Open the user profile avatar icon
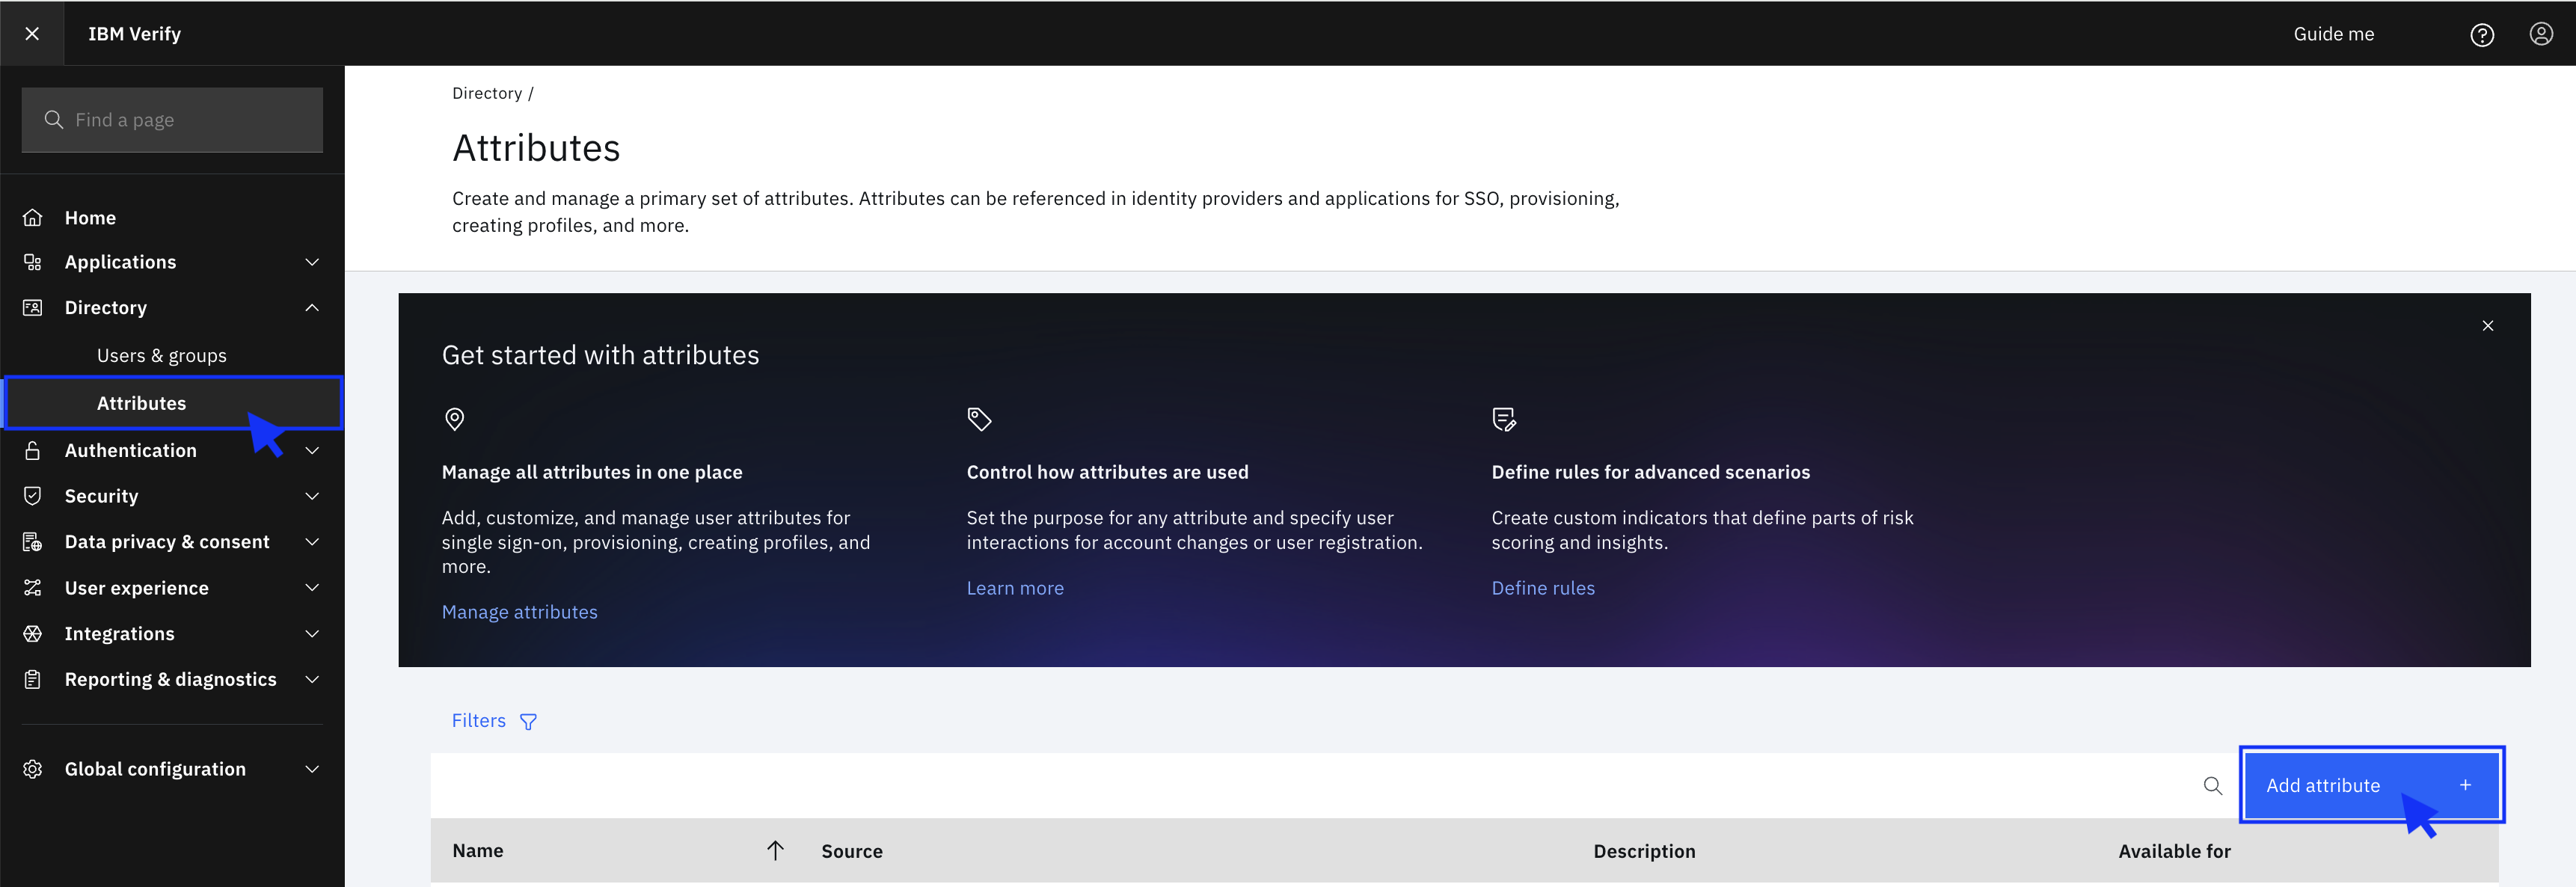Viewport: 2576px width, 887px height. point(2541,34)
